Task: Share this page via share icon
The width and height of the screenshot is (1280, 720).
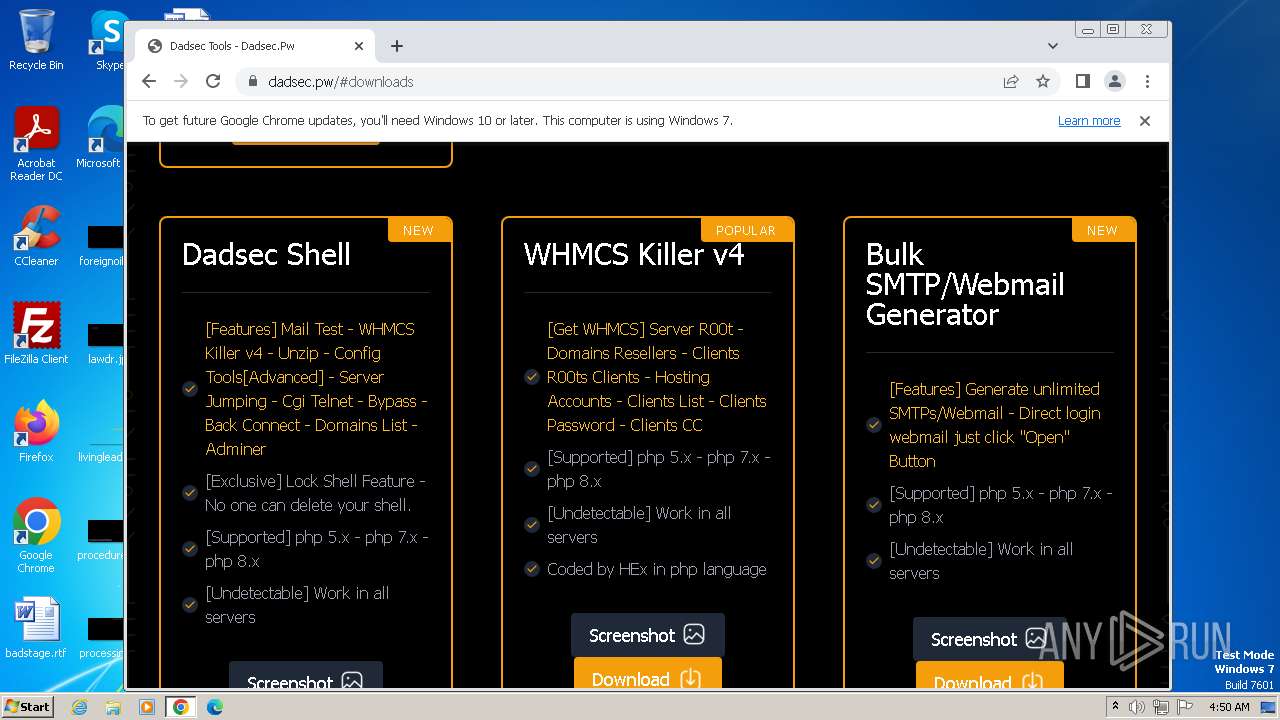Action: point(1011,82)
